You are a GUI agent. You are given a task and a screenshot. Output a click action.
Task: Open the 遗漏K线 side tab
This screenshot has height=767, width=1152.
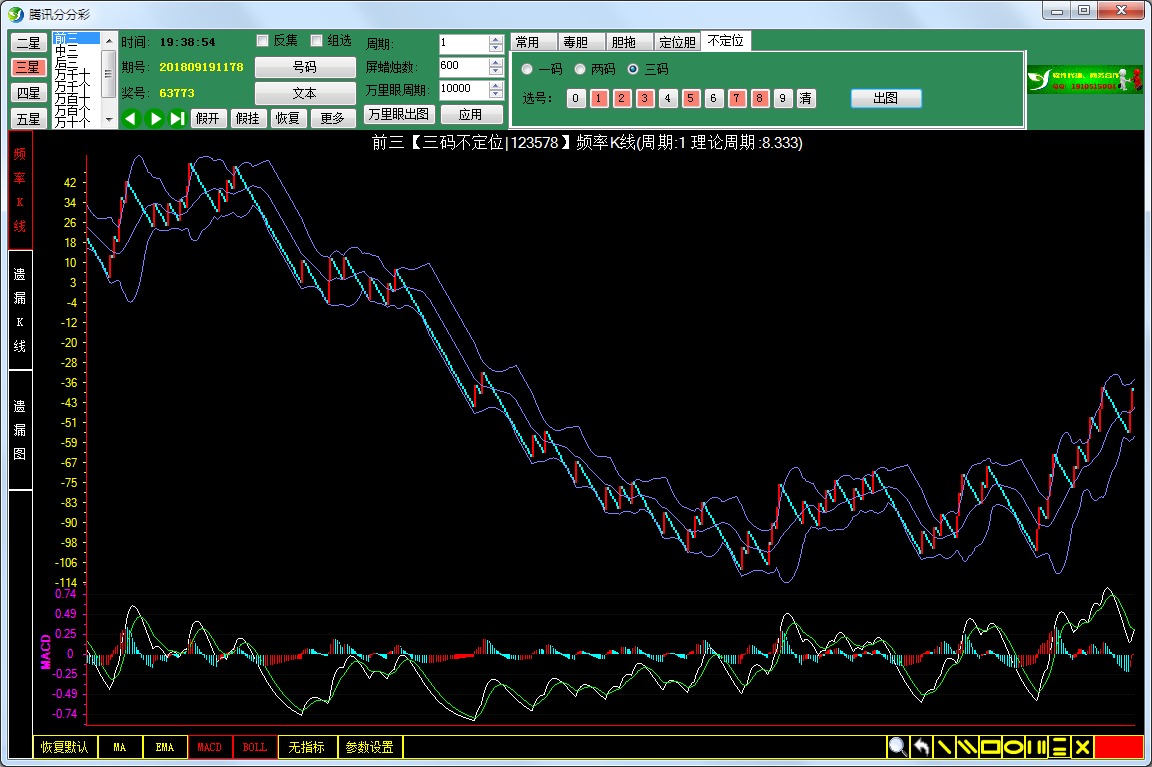pos(20,310)
